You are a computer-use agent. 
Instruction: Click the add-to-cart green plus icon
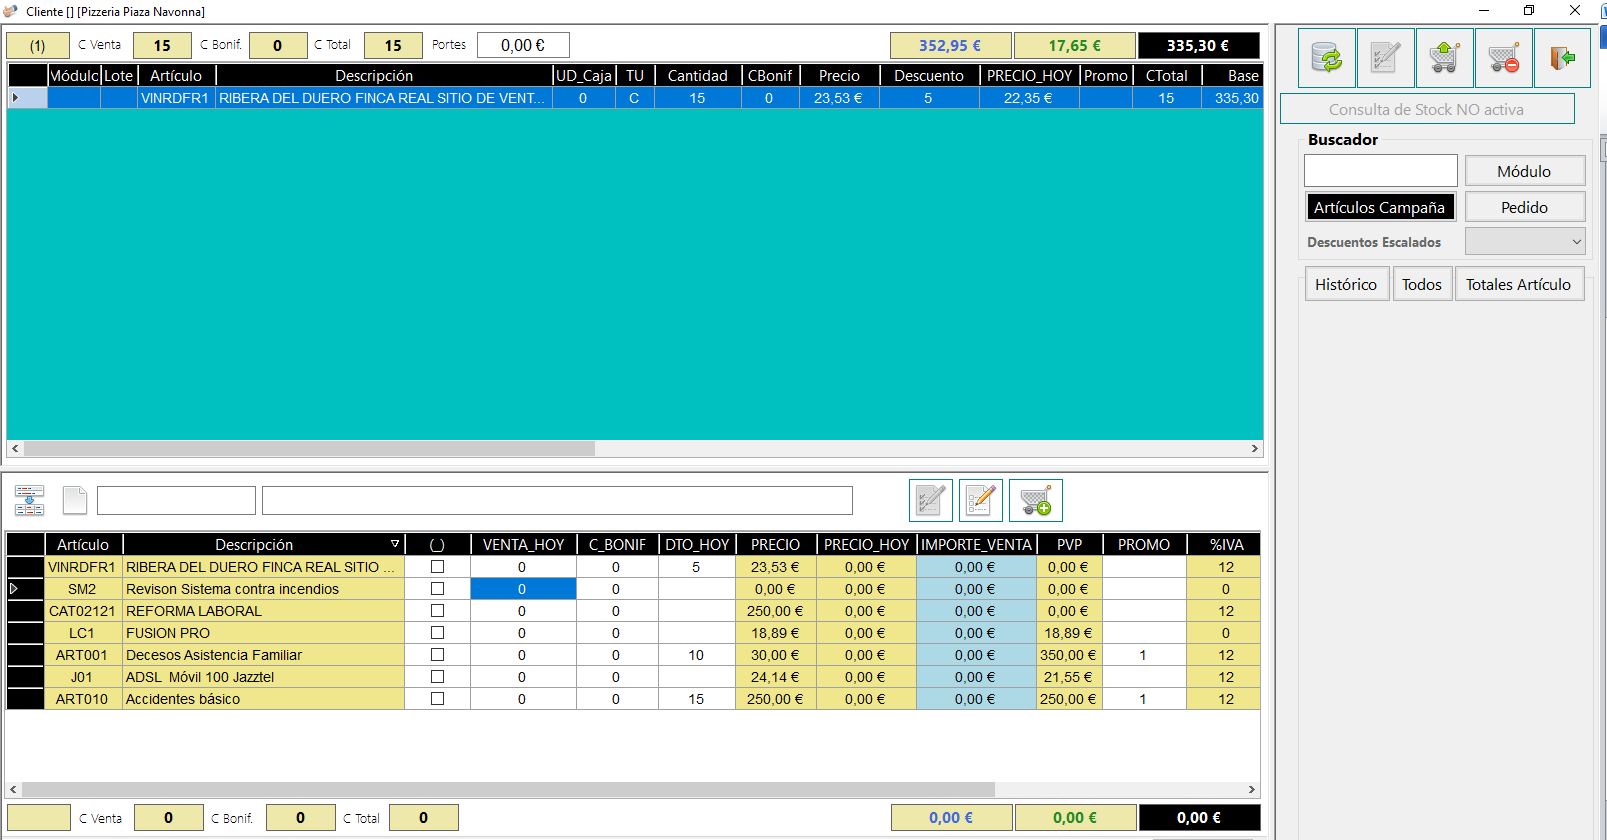(x=1036, y=500)
